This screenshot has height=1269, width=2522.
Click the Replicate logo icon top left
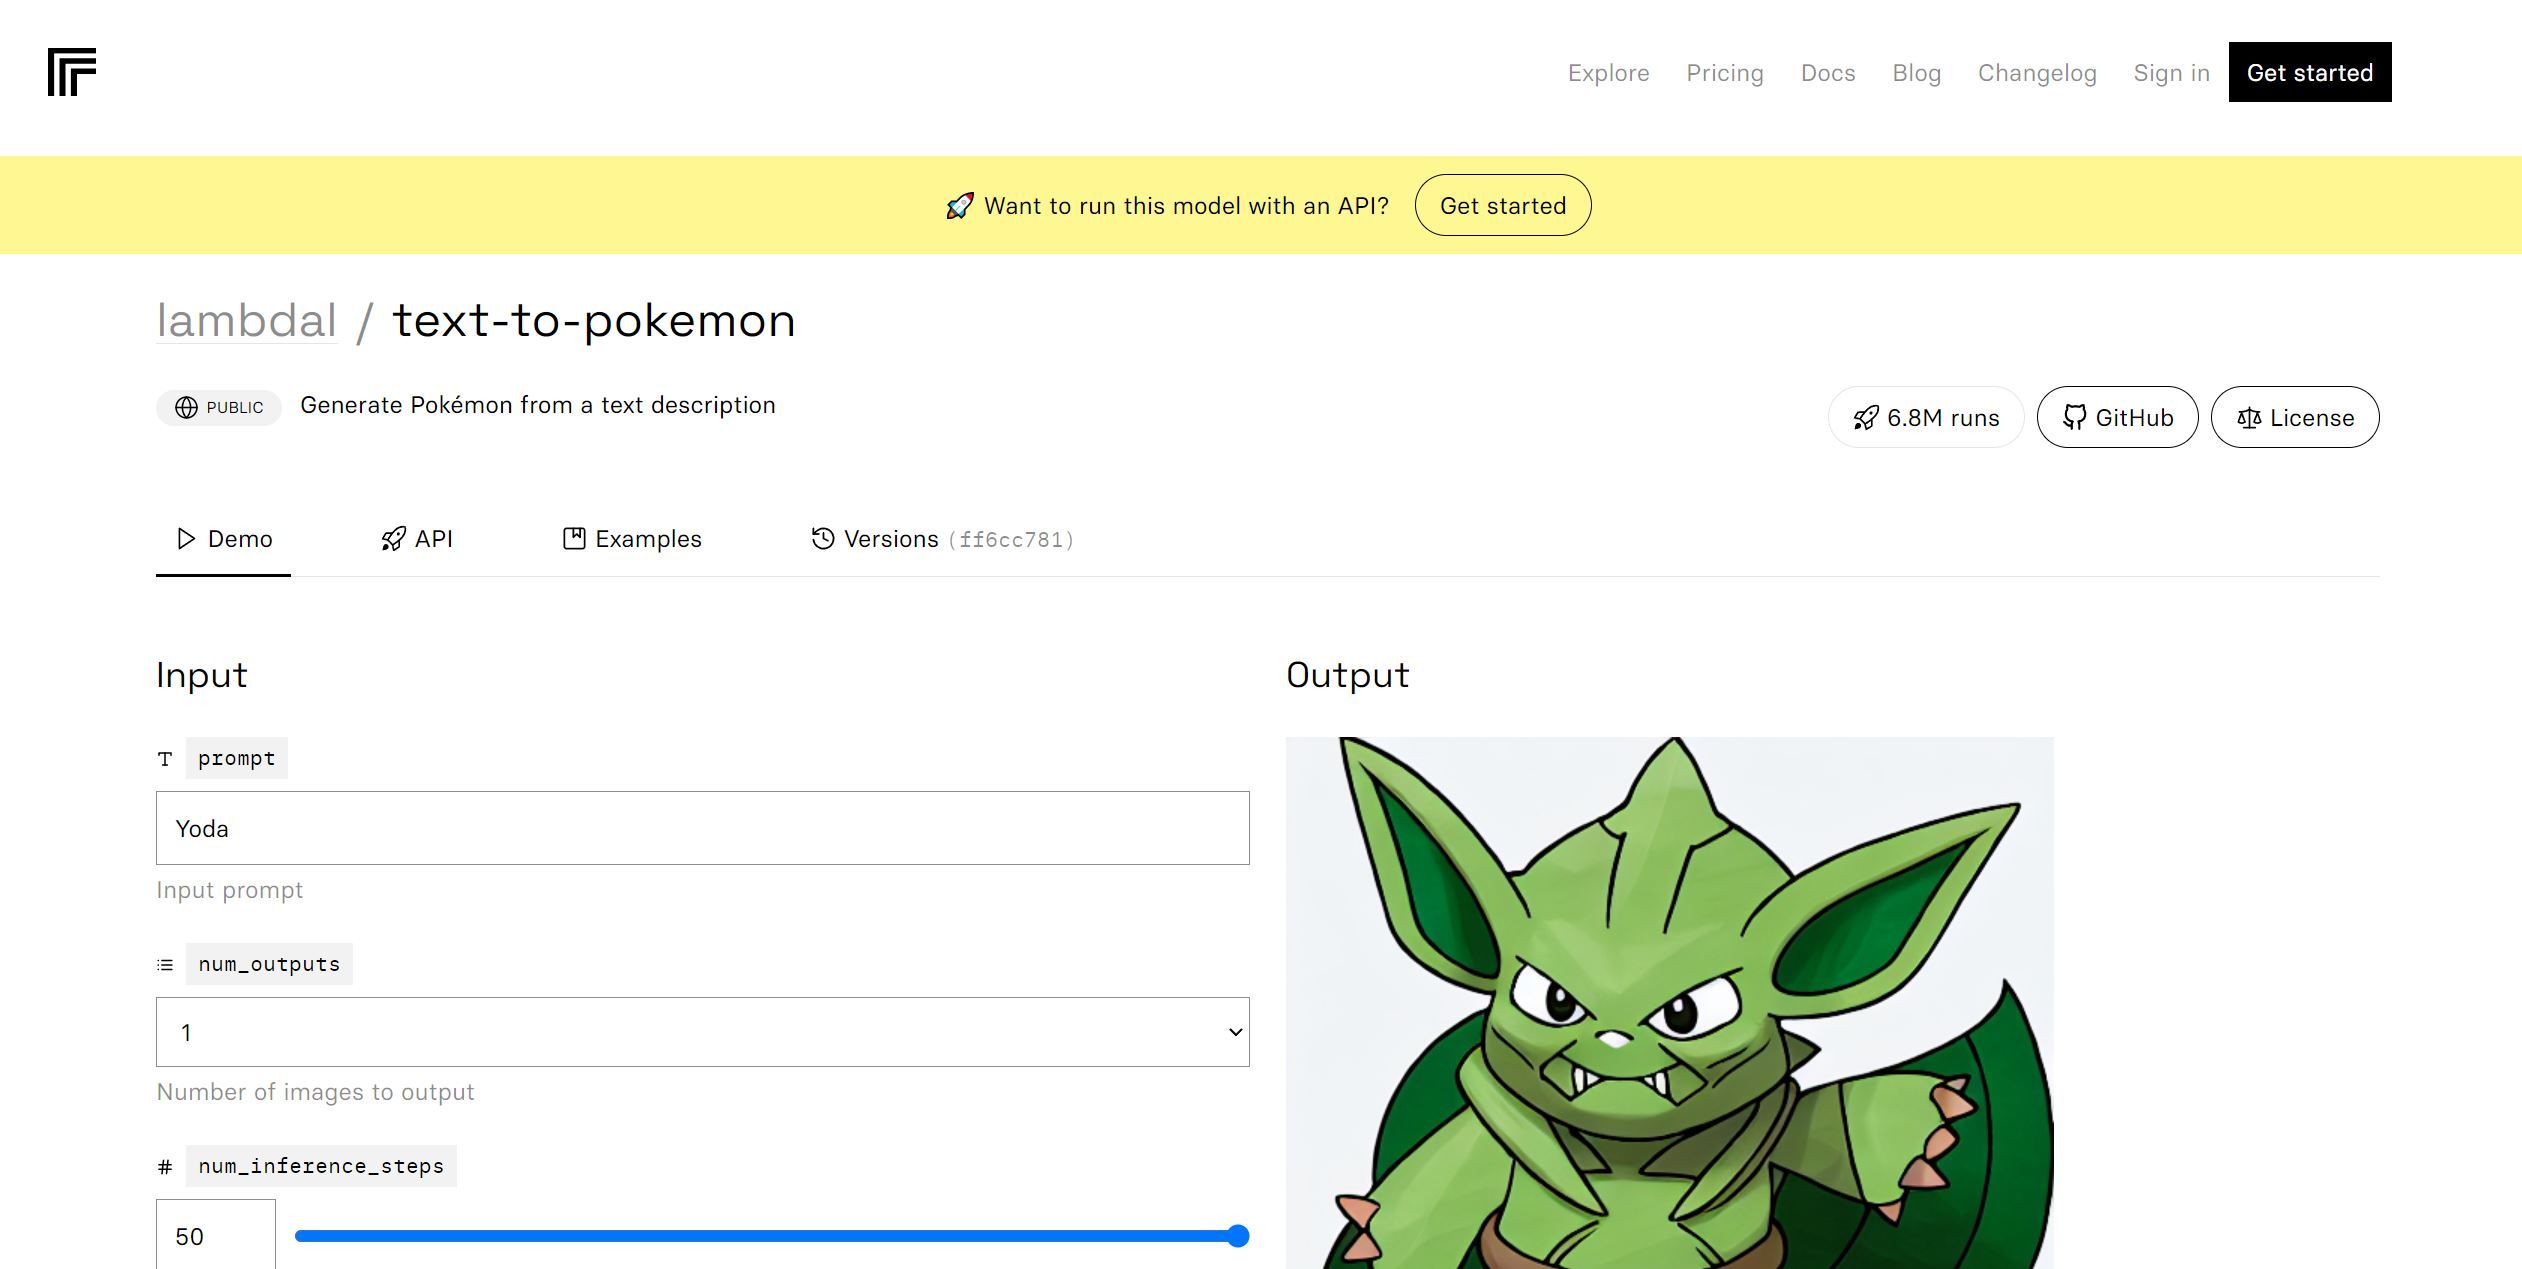pos(71,71)
